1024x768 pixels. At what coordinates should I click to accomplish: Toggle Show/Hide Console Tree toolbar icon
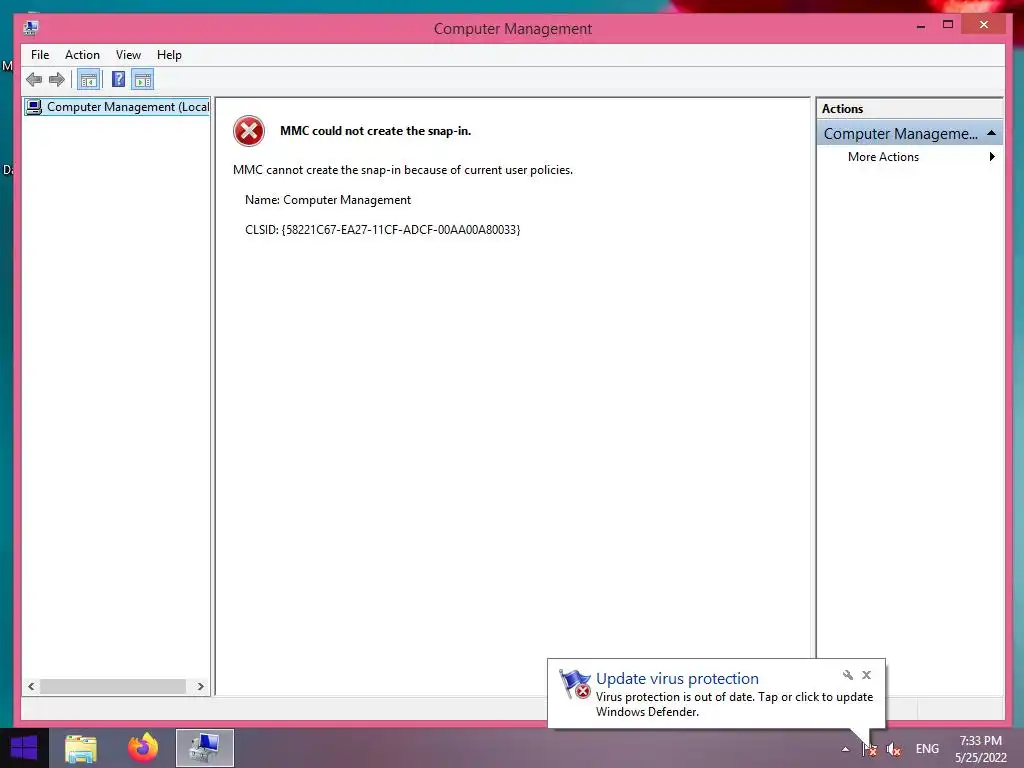click(88, 80)
